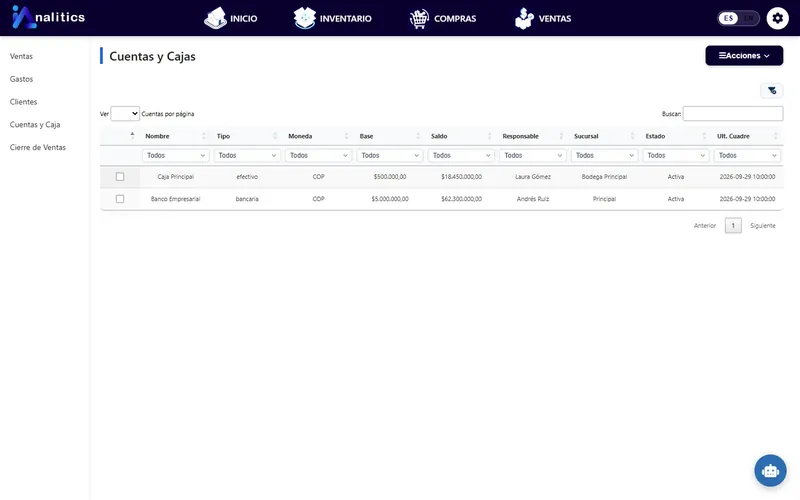
Task: Sort by the Saldo column
Action: [461, 136]
